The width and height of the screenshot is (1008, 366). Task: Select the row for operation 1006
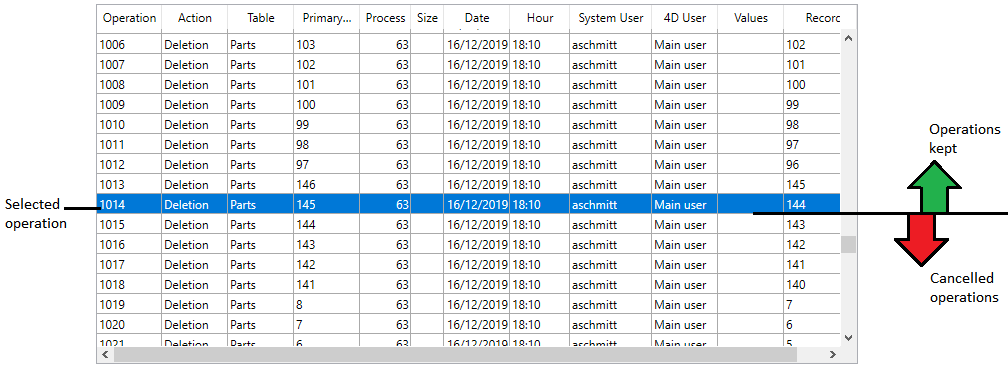[x=469, y=45]
